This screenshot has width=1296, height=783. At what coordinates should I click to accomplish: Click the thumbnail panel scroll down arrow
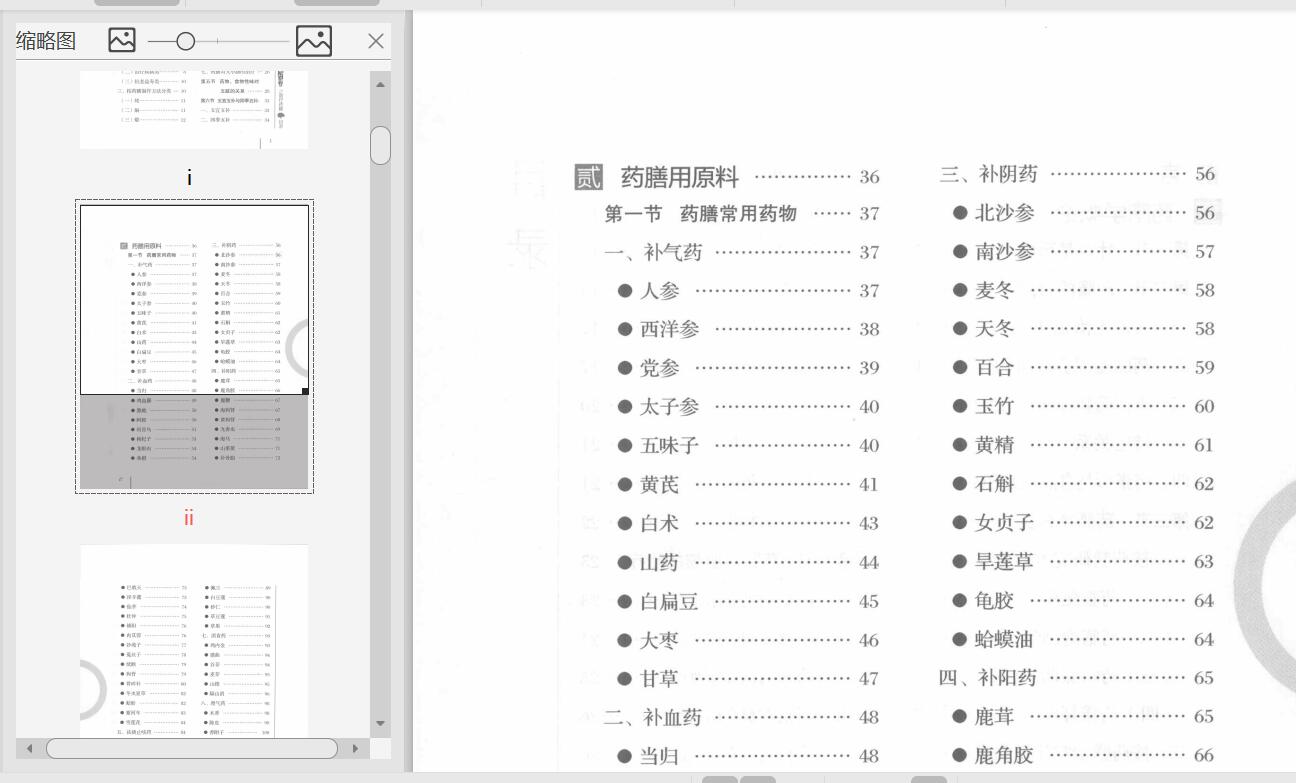tap(380, 723)
